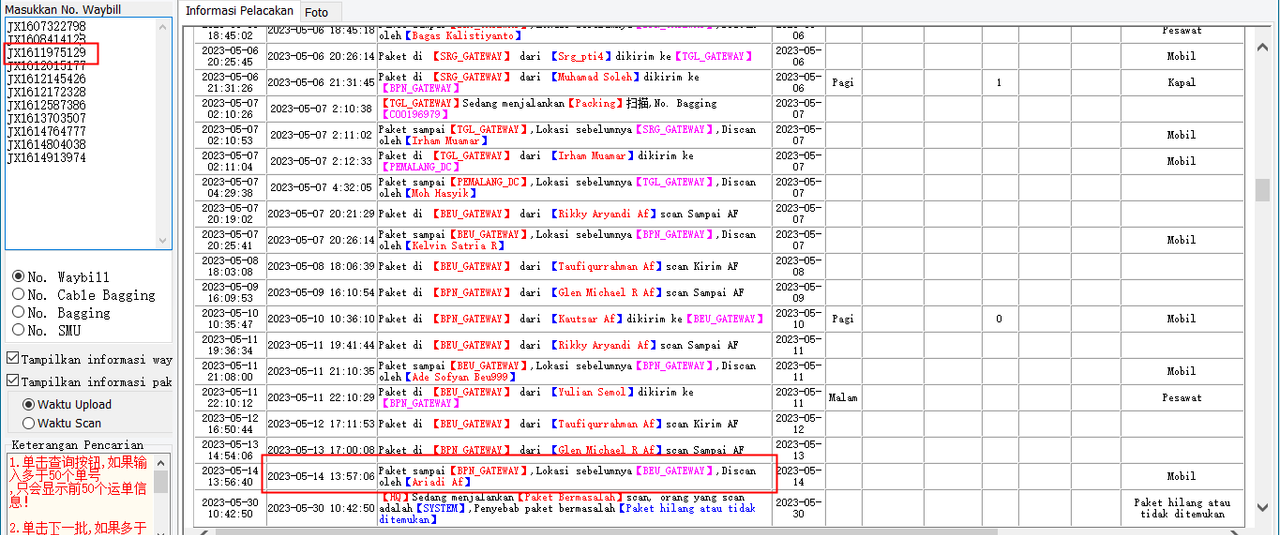Click the waybill list scroll-down arrow

[165, 241]
